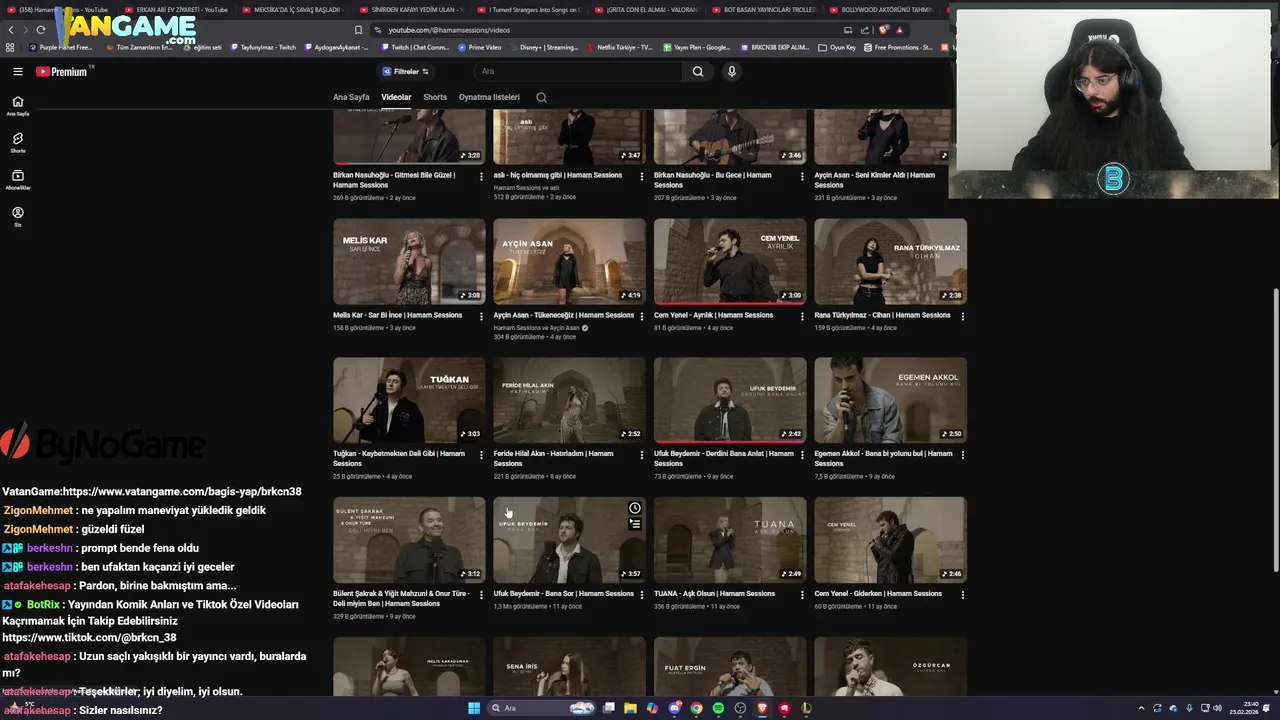
Task: Switch to Ana Sayfa channel tab
Action: (x=351, y=97)
